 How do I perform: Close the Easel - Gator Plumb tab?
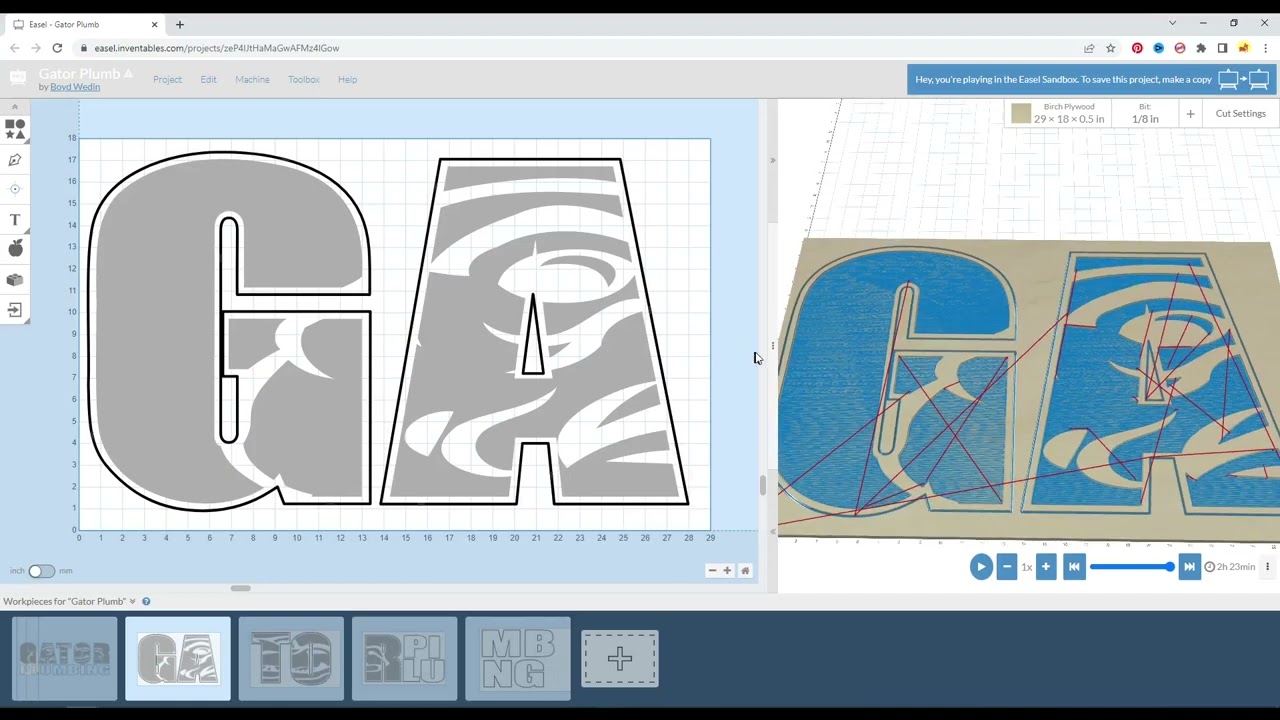coord(155,24)
